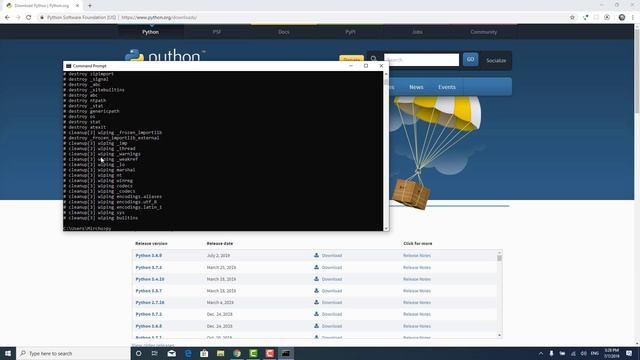This screenshot has width=640, height=360.
Task: Focus the python.org Search field
Action: [x=421, y=60]
